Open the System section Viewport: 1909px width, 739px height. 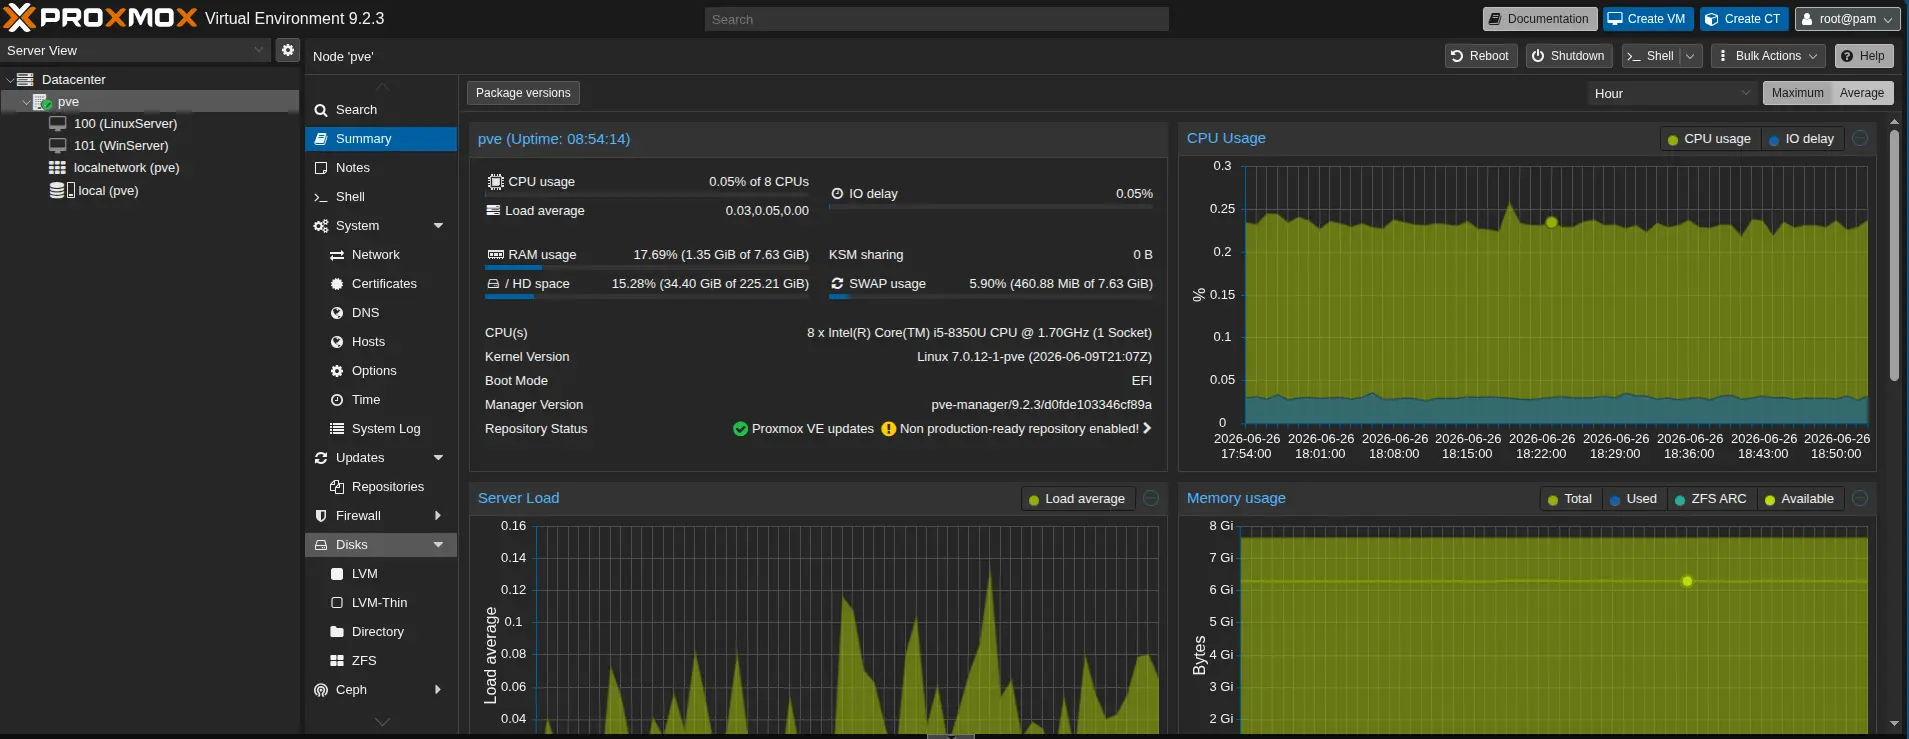(x=381, y=226)
